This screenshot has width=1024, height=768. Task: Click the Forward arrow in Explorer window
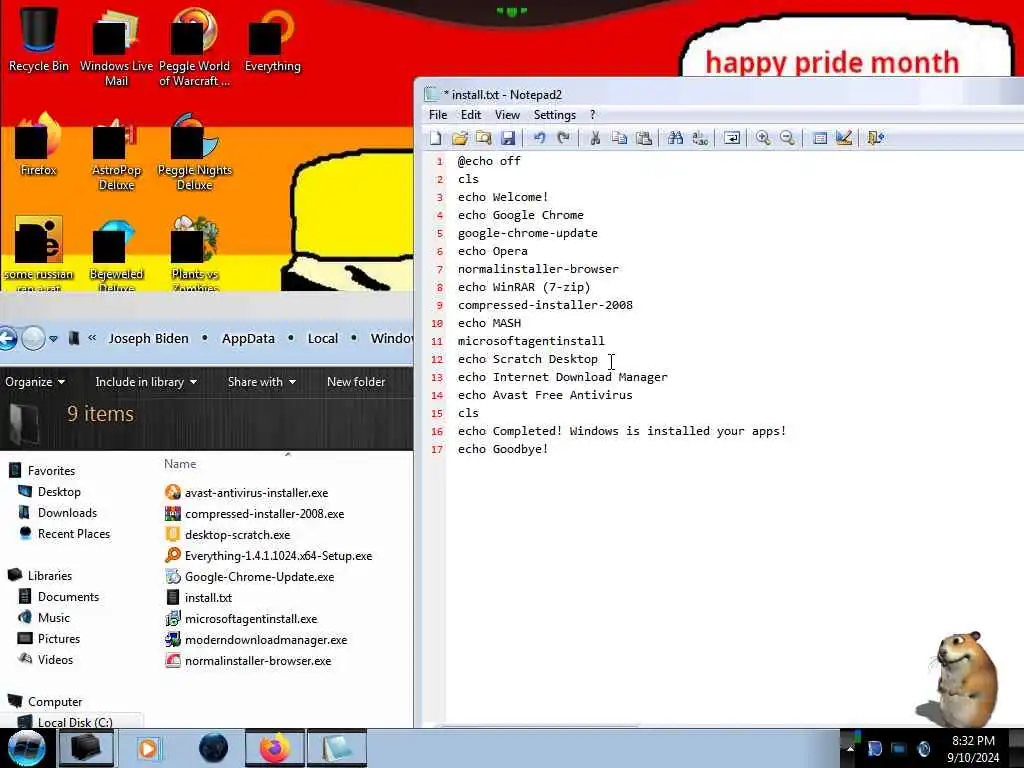pos(33,338)
